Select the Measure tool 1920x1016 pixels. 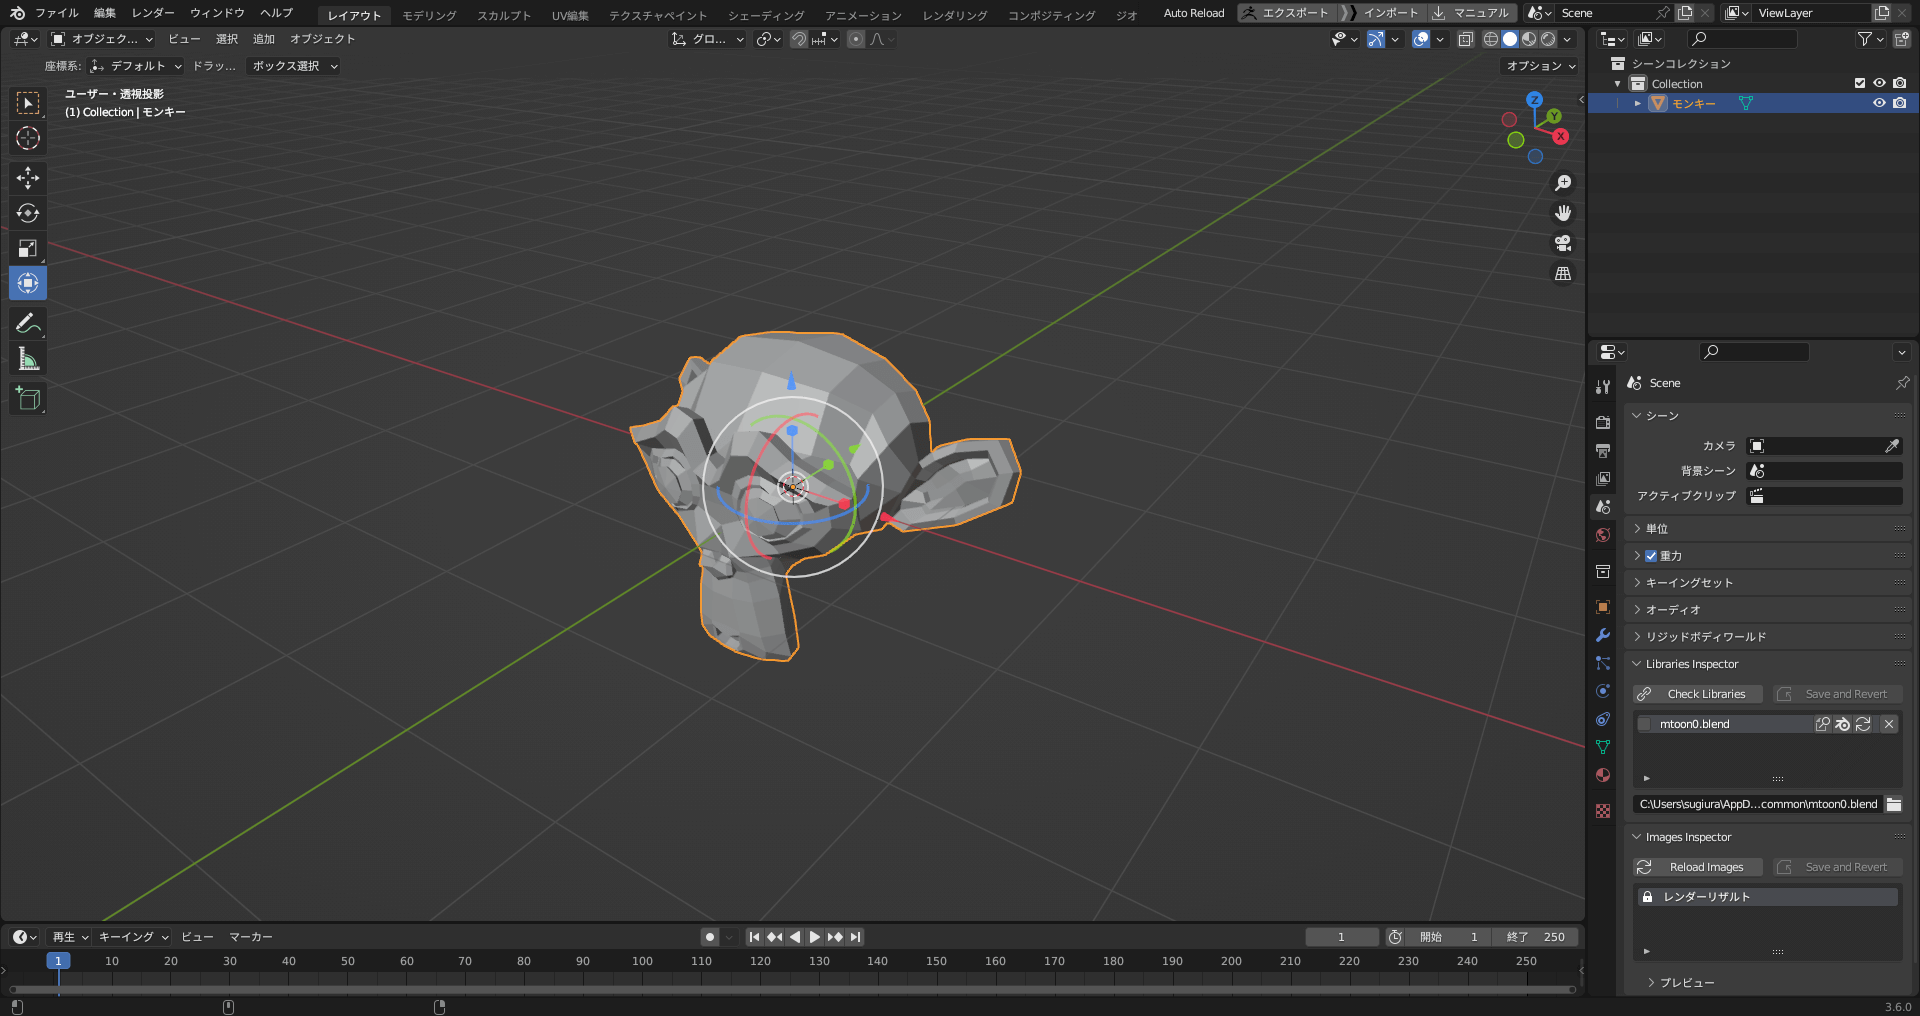(28, 358)
